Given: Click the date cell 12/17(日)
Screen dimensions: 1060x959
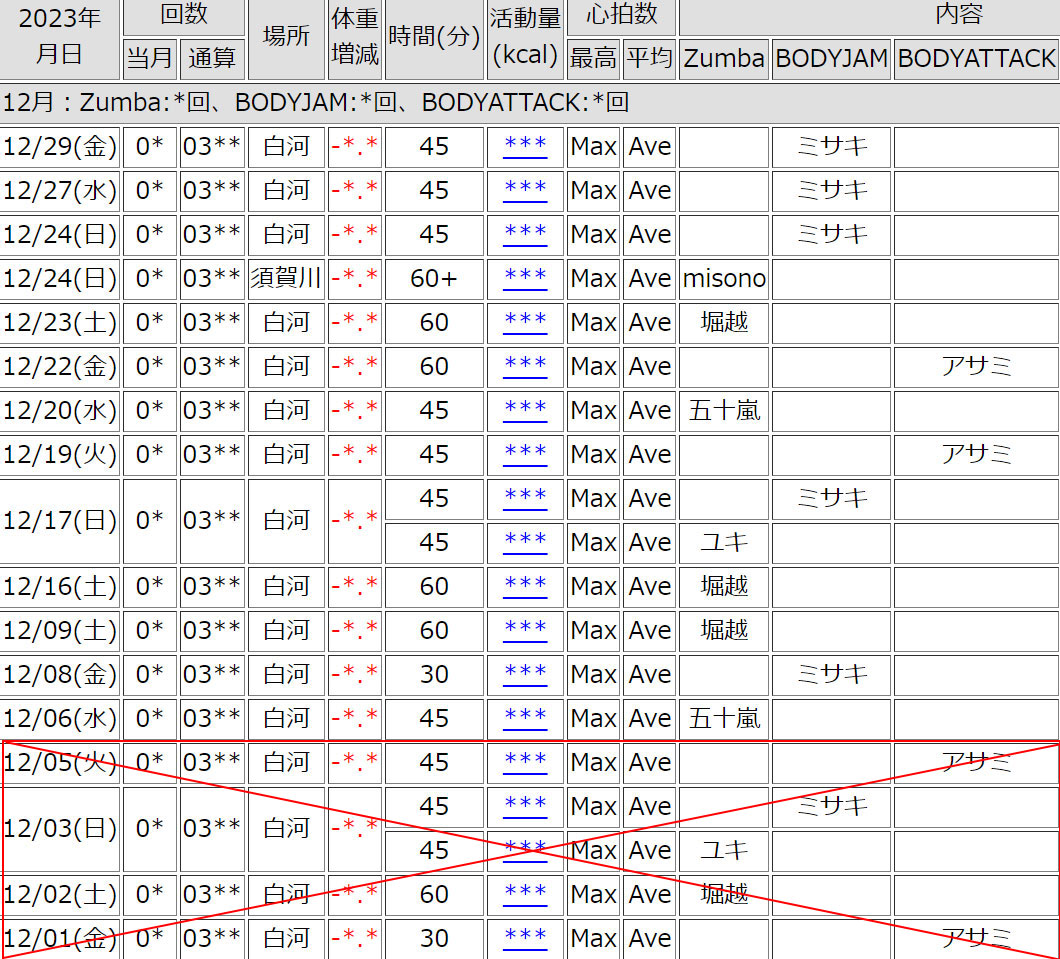Looking at the screenshot, I should [x=59, y=520].
